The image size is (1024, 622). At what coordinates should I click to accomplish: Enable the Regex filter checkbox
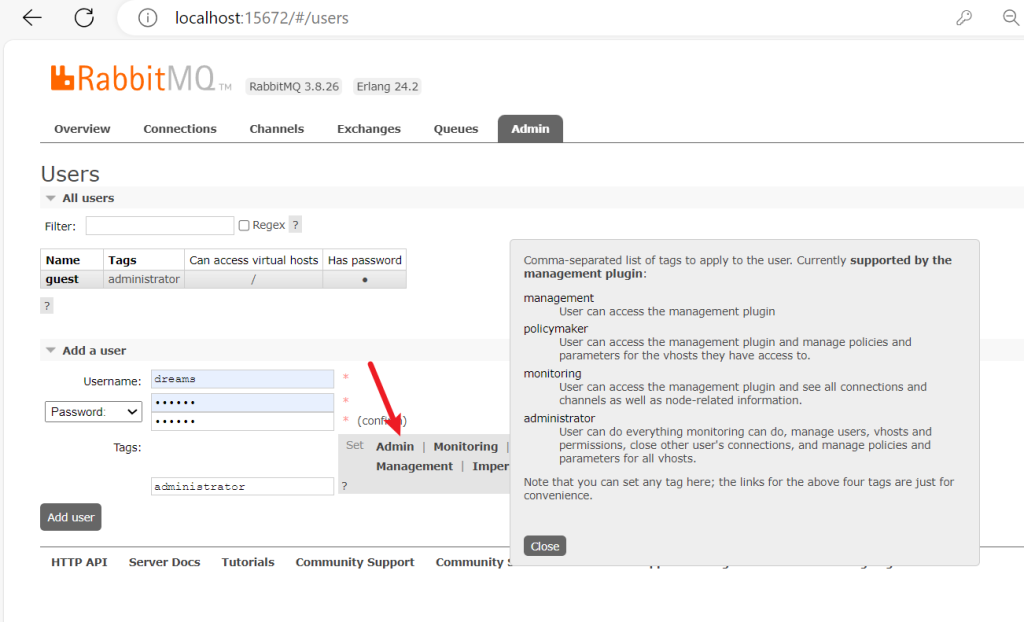(x=244, y=226)
